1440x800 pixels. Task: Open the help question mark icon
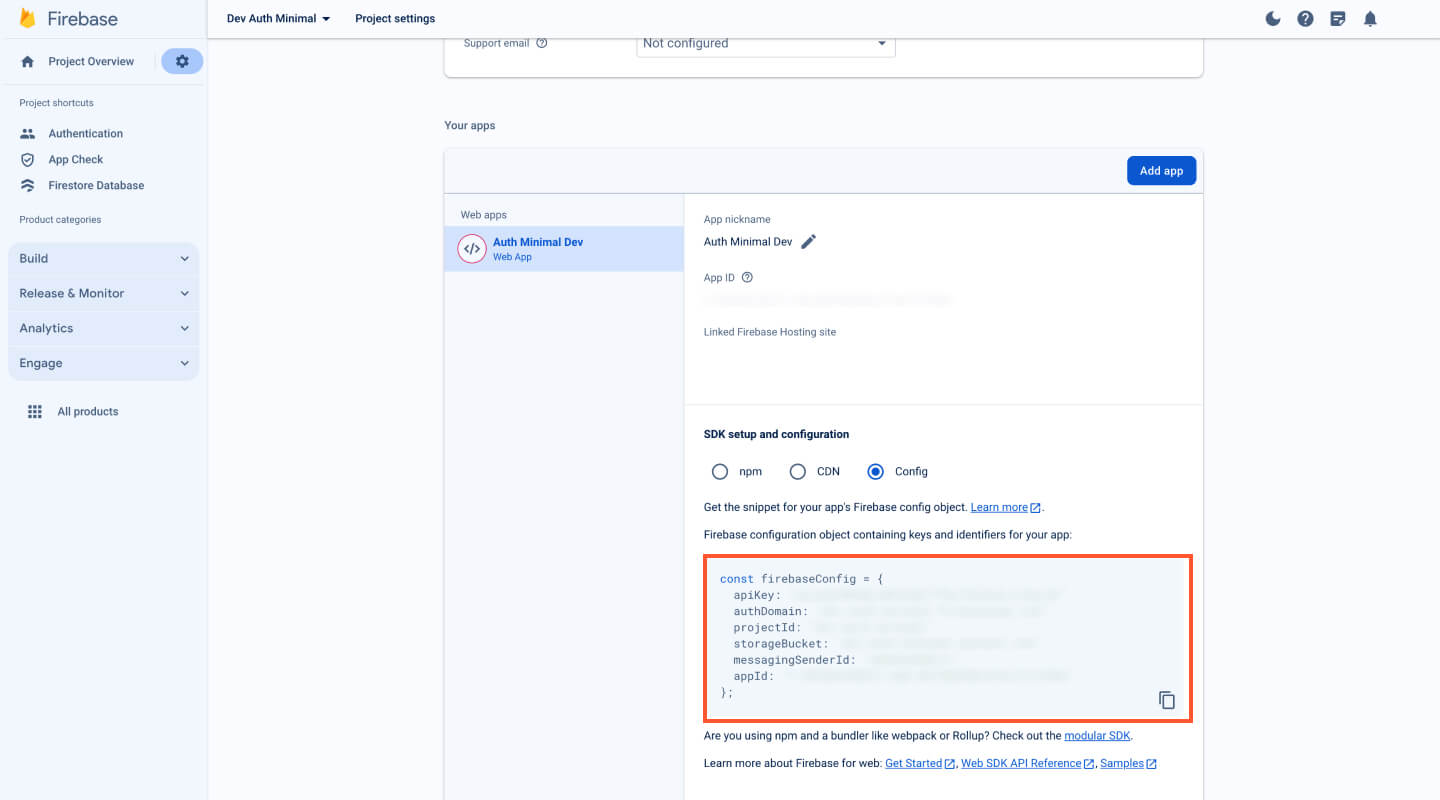pyautogui.click(x=1305, y=18)
